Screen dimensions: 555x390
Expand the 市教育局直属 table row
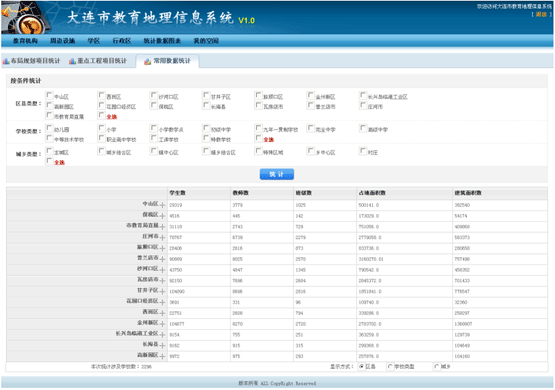(162, 226)
